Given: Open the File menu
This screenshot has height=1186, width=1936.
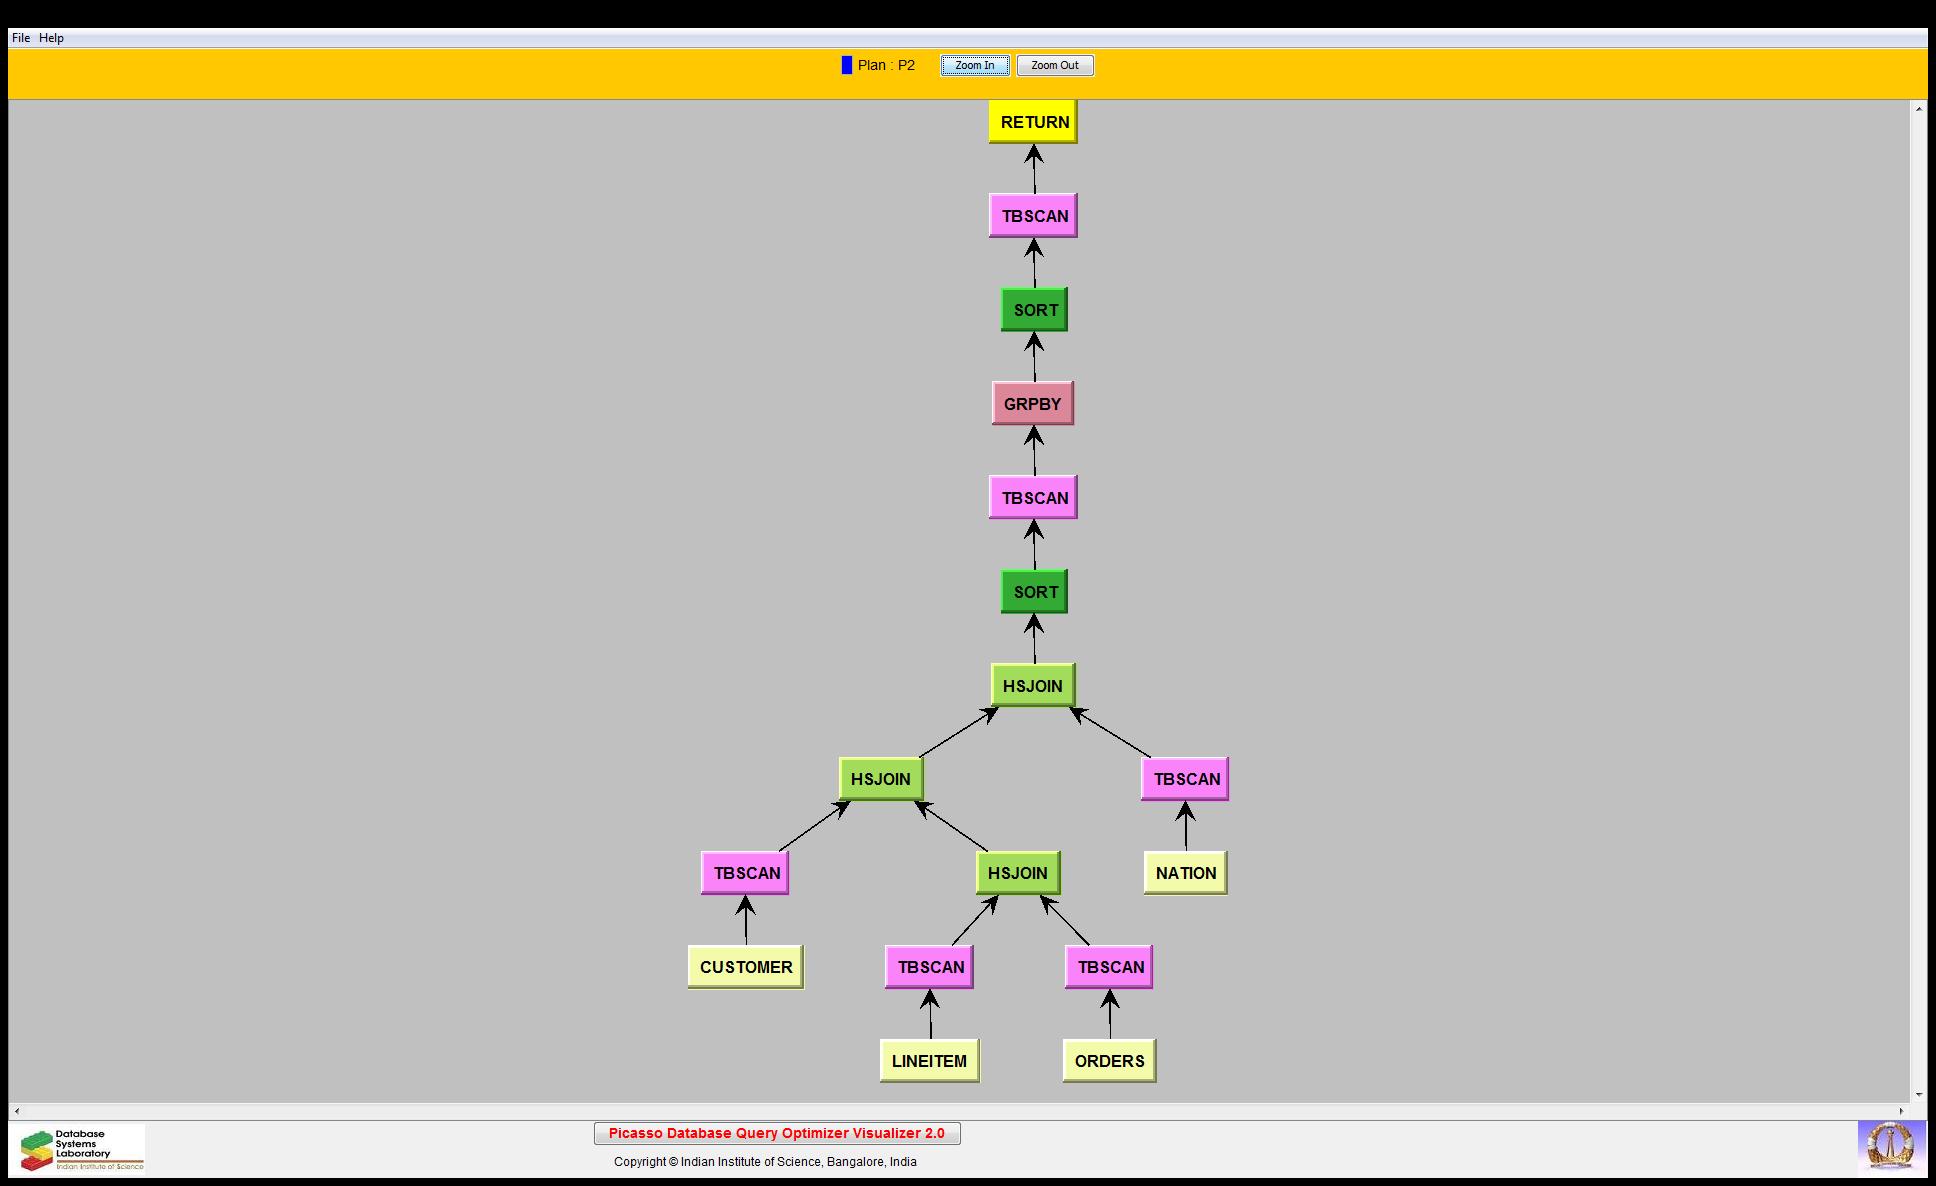Looking at the screenshot, I should tap(21, 38).
